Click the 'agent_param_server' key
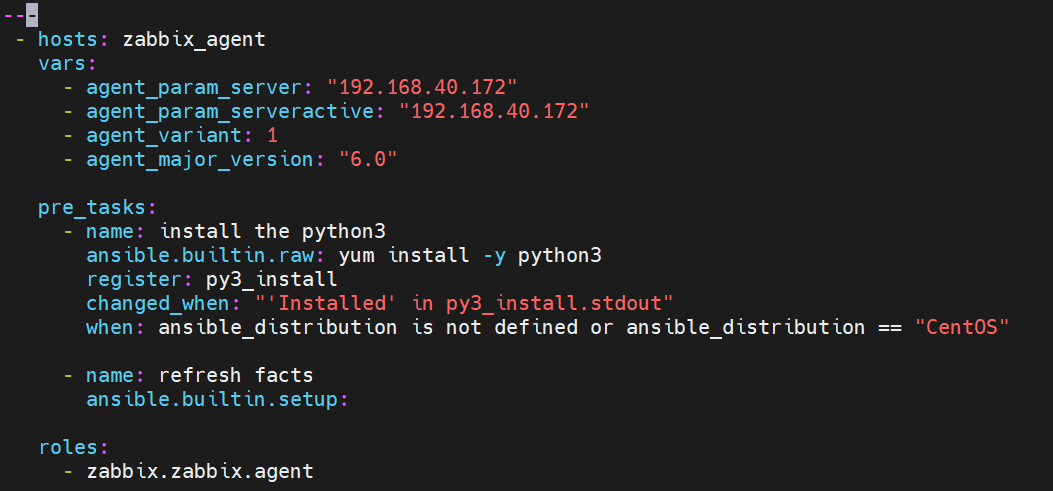 [194, 87]
